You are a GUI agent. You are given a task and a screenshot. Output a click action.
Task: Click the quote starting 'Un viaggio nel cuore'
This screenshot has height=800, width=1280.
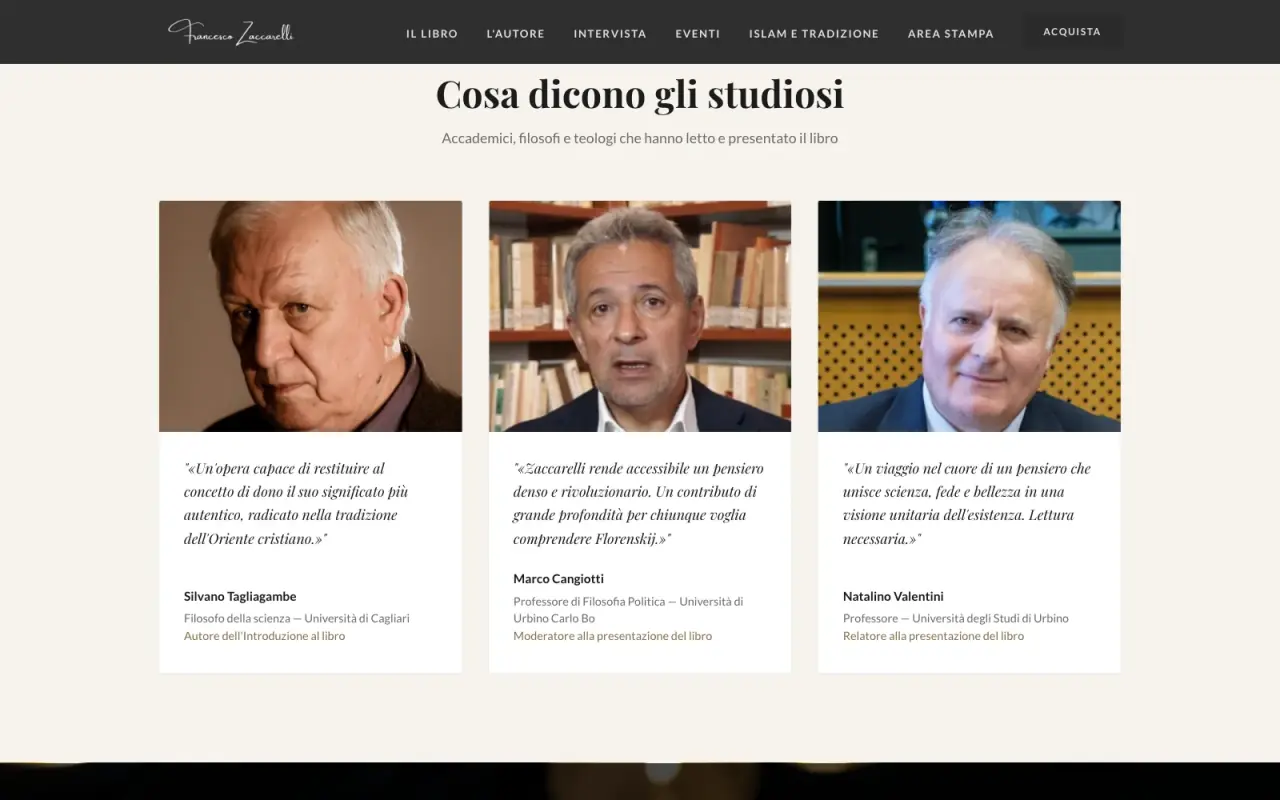coord(967,503)
